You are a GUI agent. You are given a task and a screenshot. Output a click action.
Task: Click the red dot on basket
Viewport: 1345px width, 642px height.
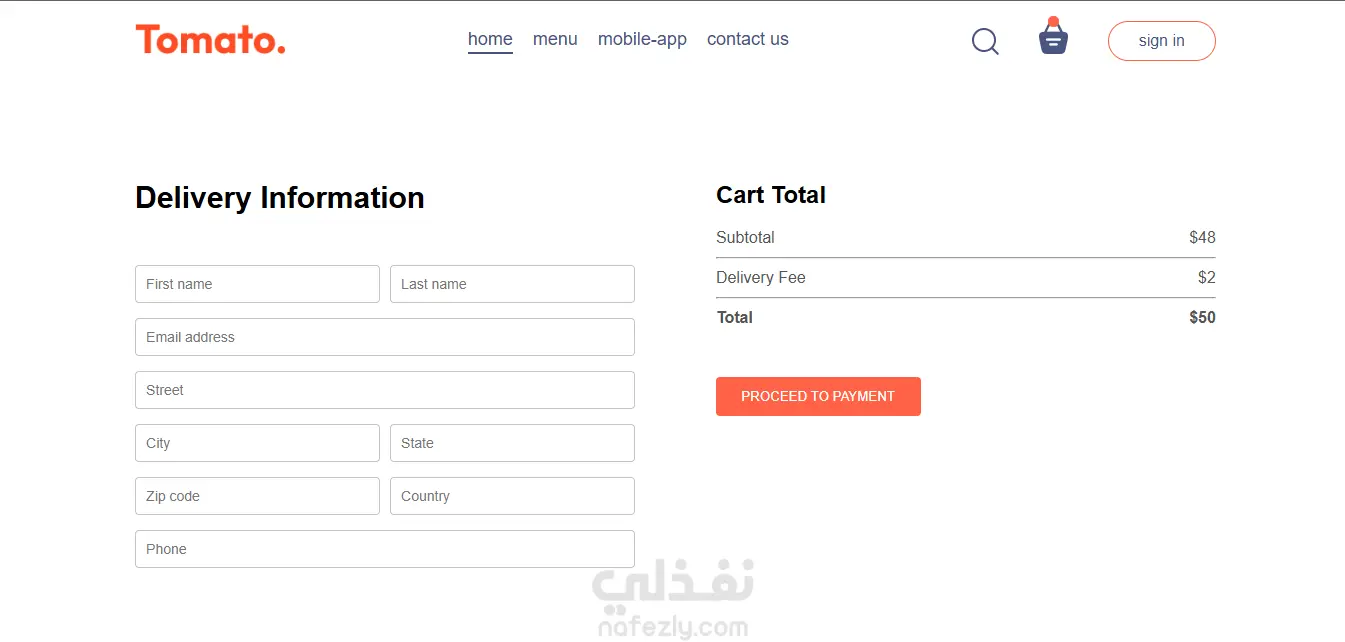pyautogui.click(x=1053, y=21)
